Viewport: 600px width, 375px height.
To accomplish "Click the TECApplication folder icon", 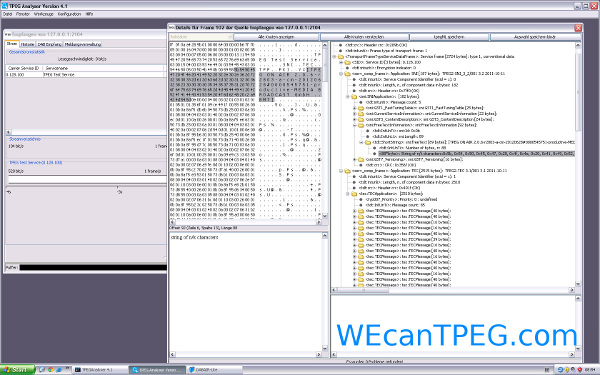I will 354,194.
